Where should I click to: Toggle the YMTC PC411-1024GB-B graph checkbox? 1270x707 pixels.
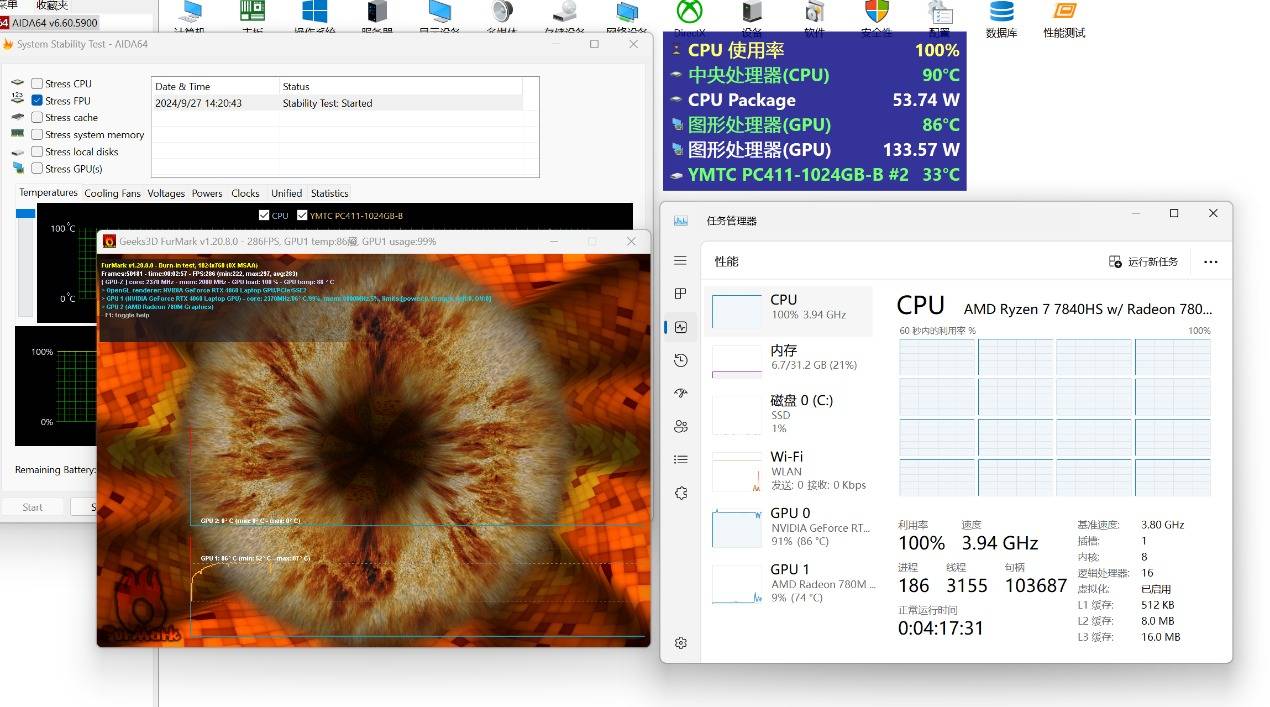pyautogui.click(x=302, y=215)
